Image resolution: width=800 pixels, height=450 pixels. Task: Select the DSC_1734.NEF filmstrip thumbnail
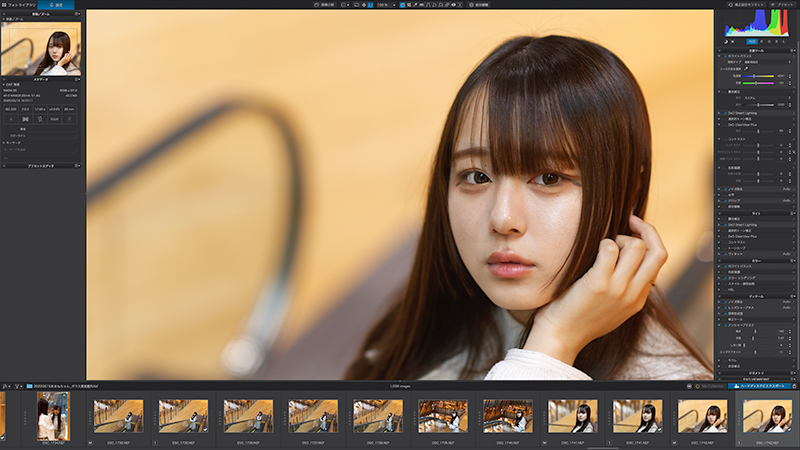(x=54, y=416)
